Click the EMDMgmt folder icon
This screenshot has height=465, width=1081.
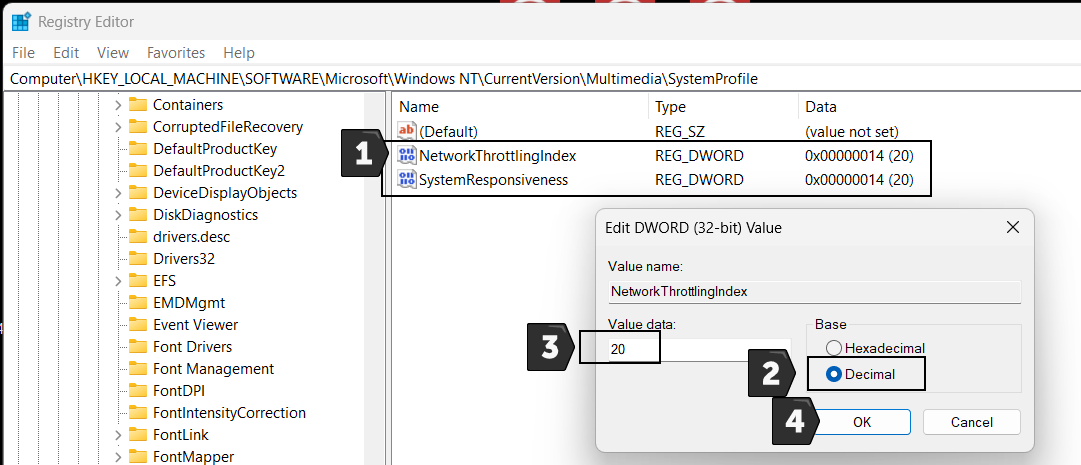(139, 303)
